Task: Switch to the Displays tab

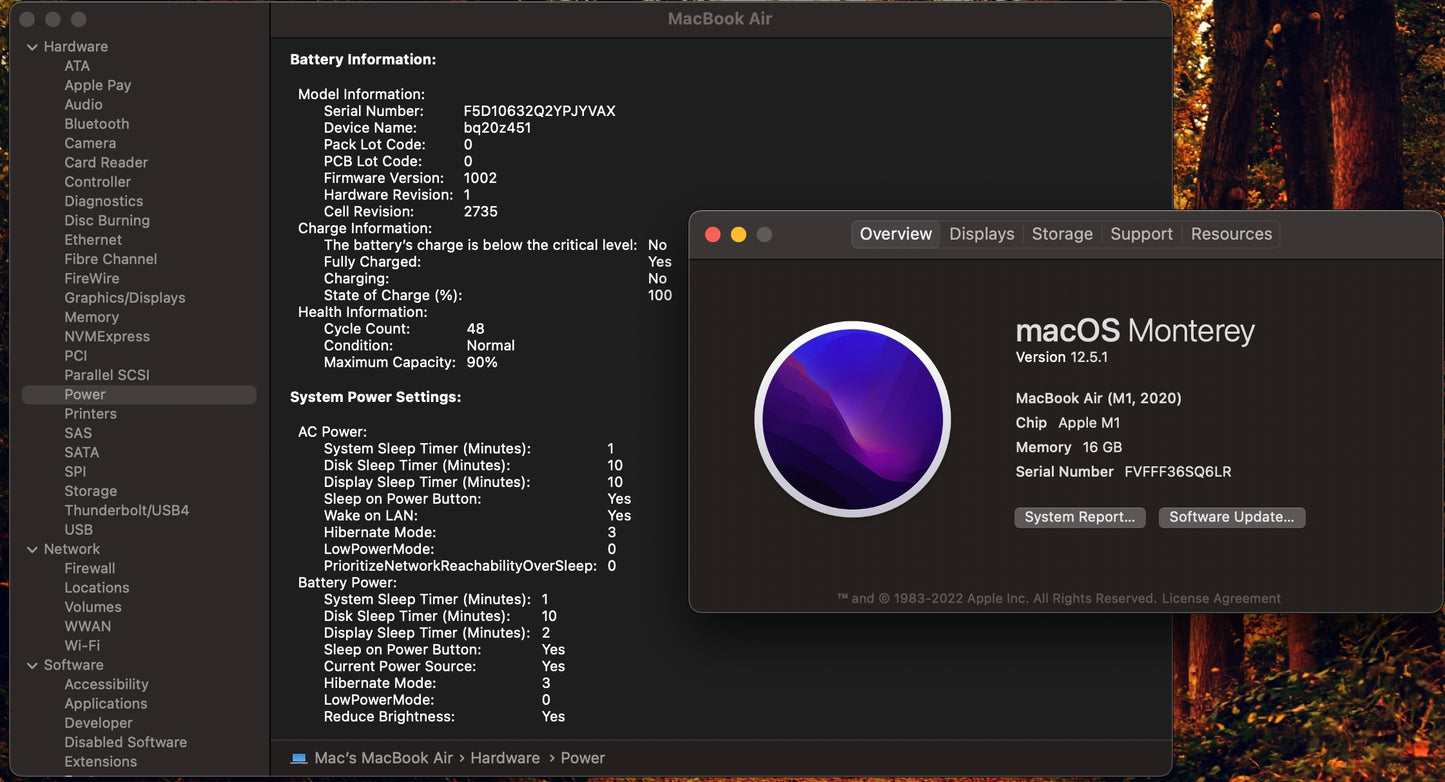Action: point(981,234)
